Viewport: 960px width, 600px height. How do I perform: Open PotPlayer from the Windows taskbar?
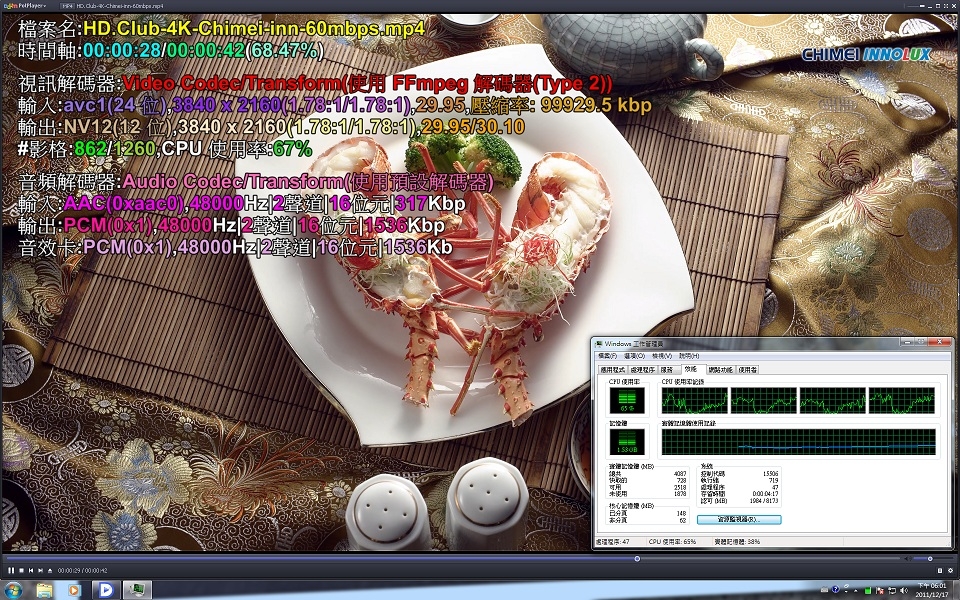[106, 589]
